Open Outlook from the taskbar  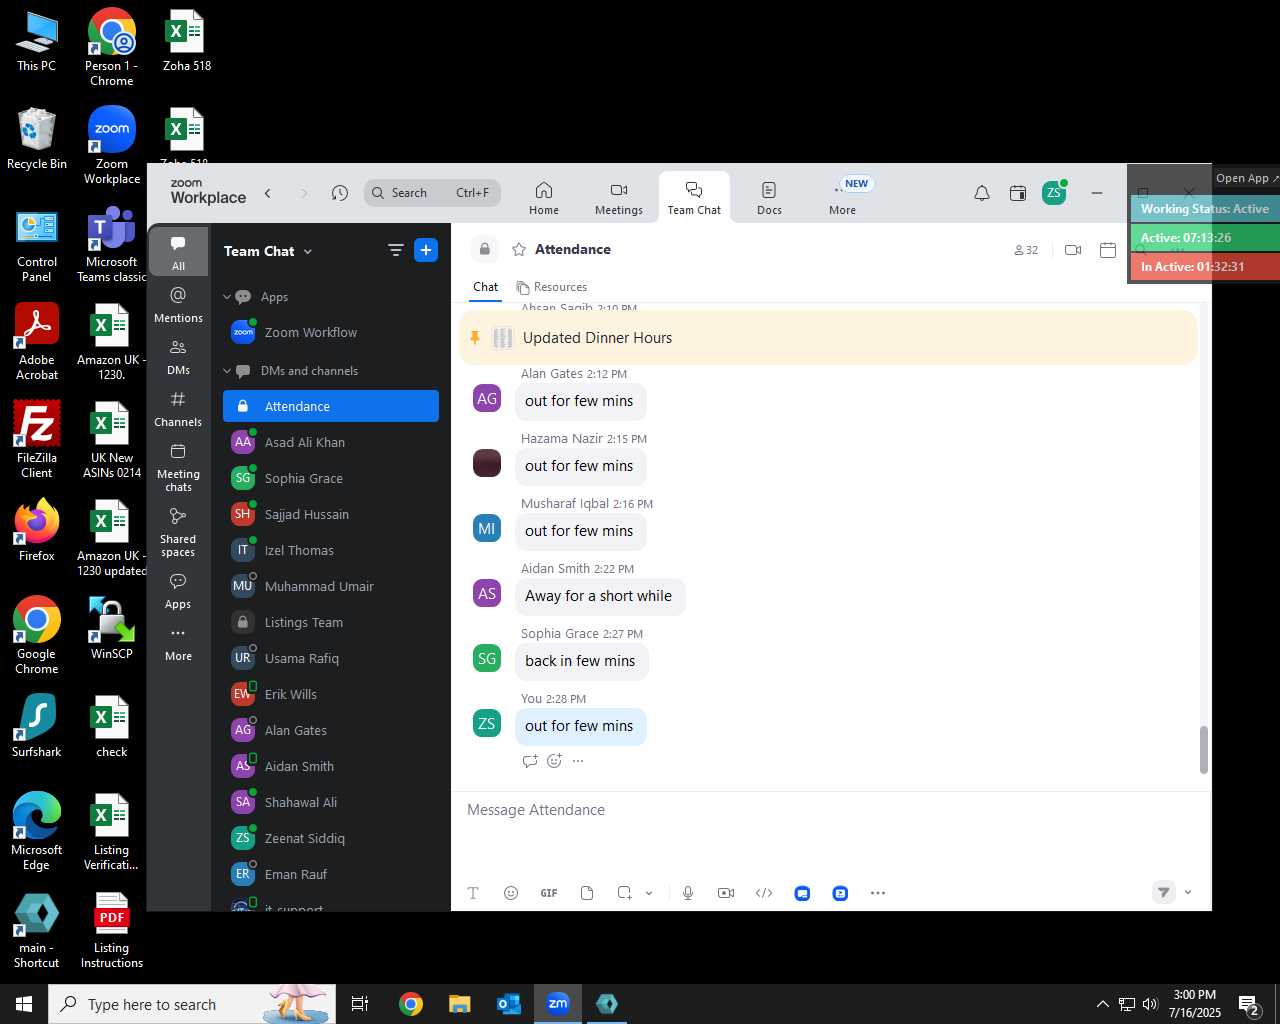(x=509, y=1004)
